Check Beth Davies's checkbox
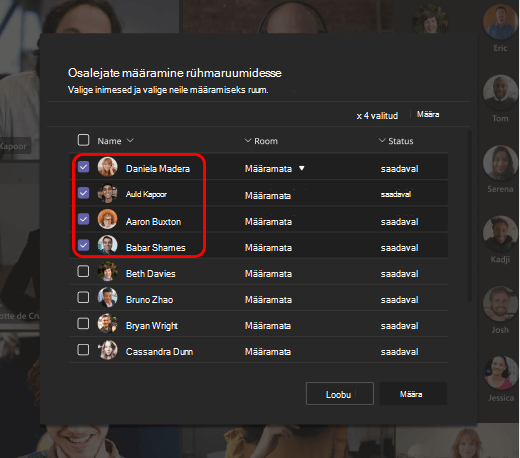Screen dimensions: 520x458 83,271
